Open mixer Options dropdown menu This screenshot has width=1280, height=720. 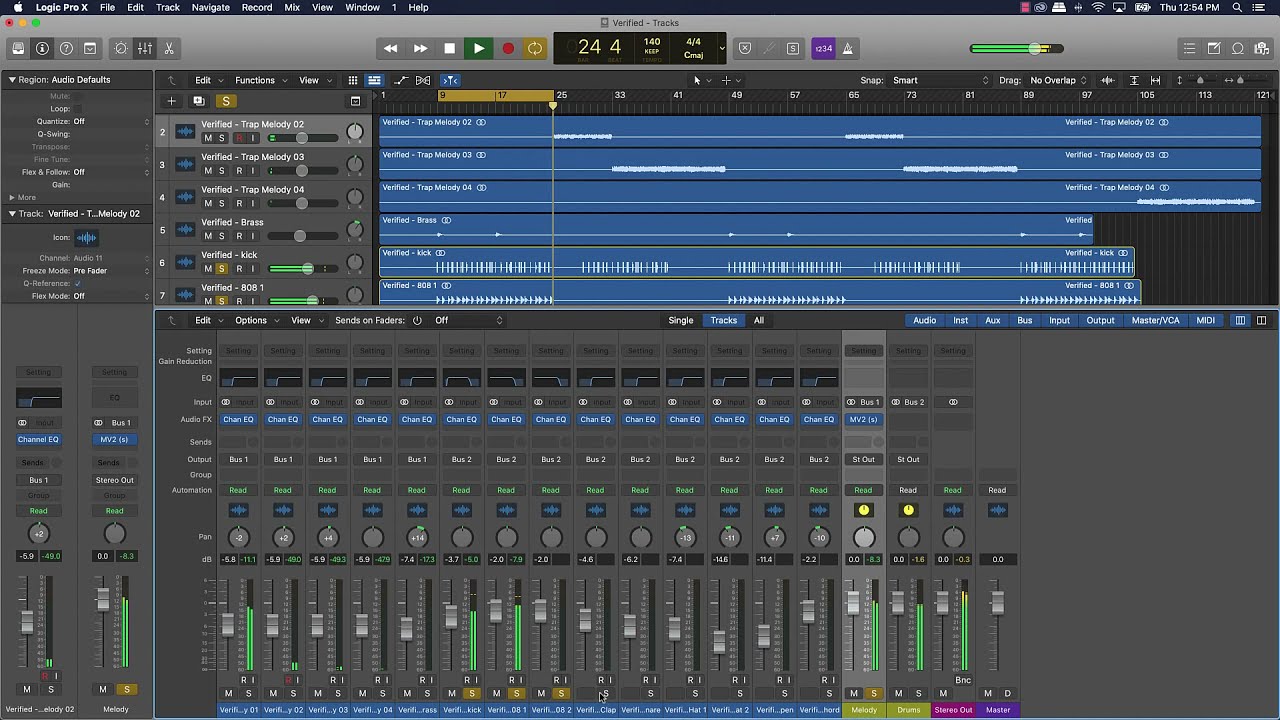(x=256, y=320)
